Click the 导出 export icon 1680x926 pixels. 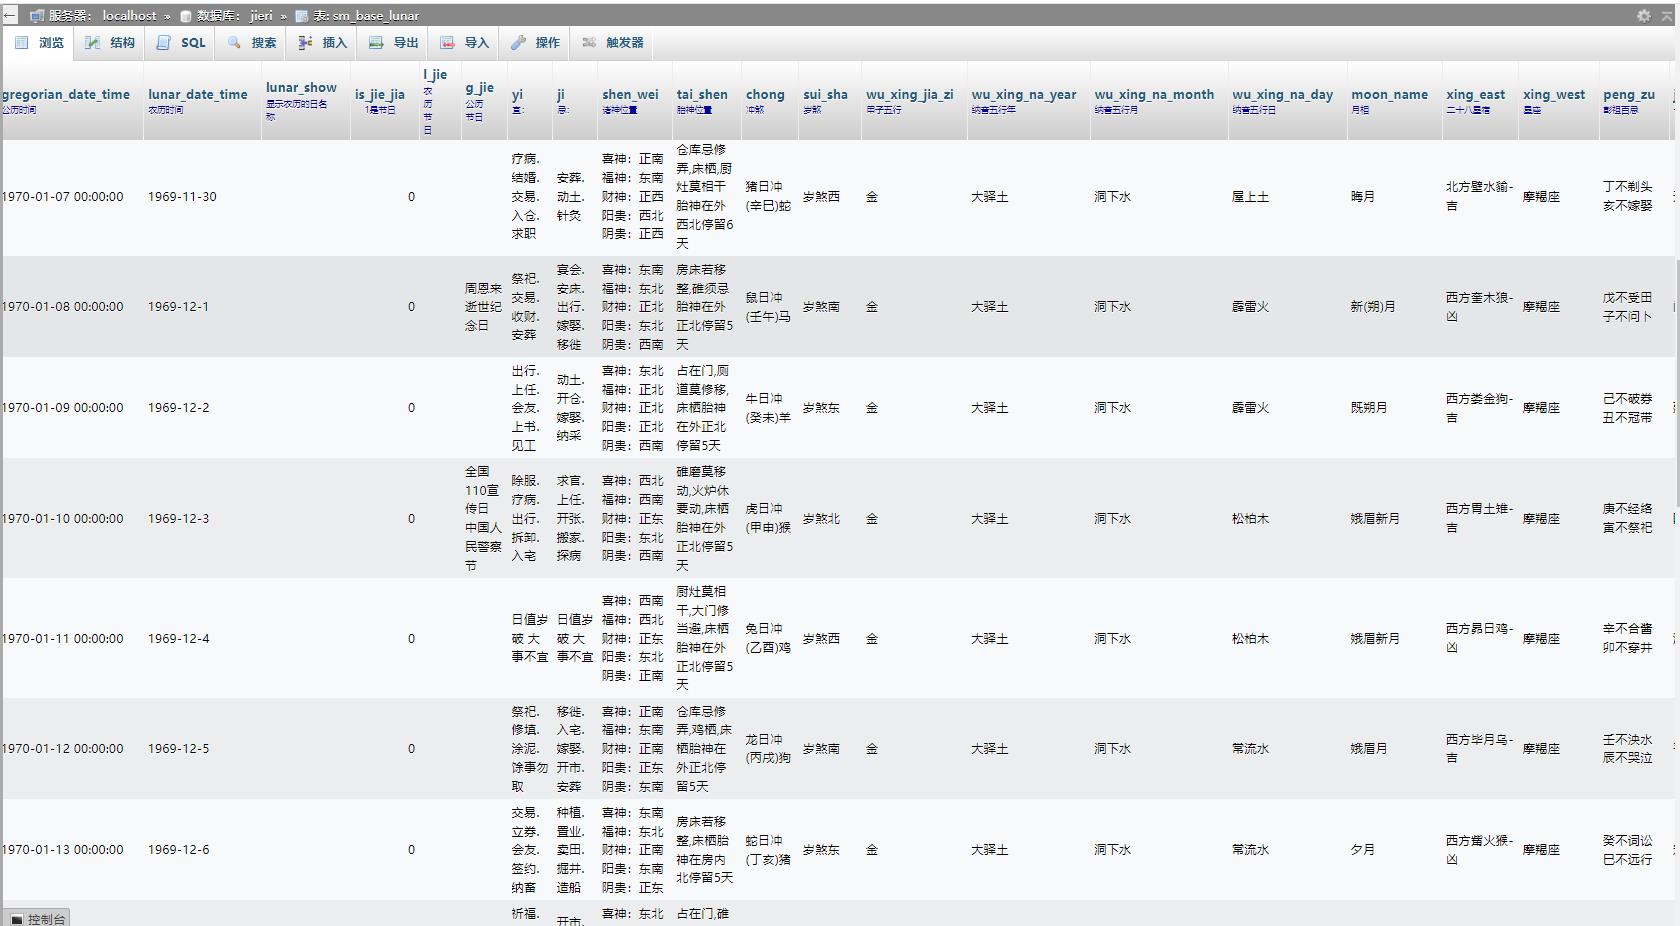[x=376, y=43]
